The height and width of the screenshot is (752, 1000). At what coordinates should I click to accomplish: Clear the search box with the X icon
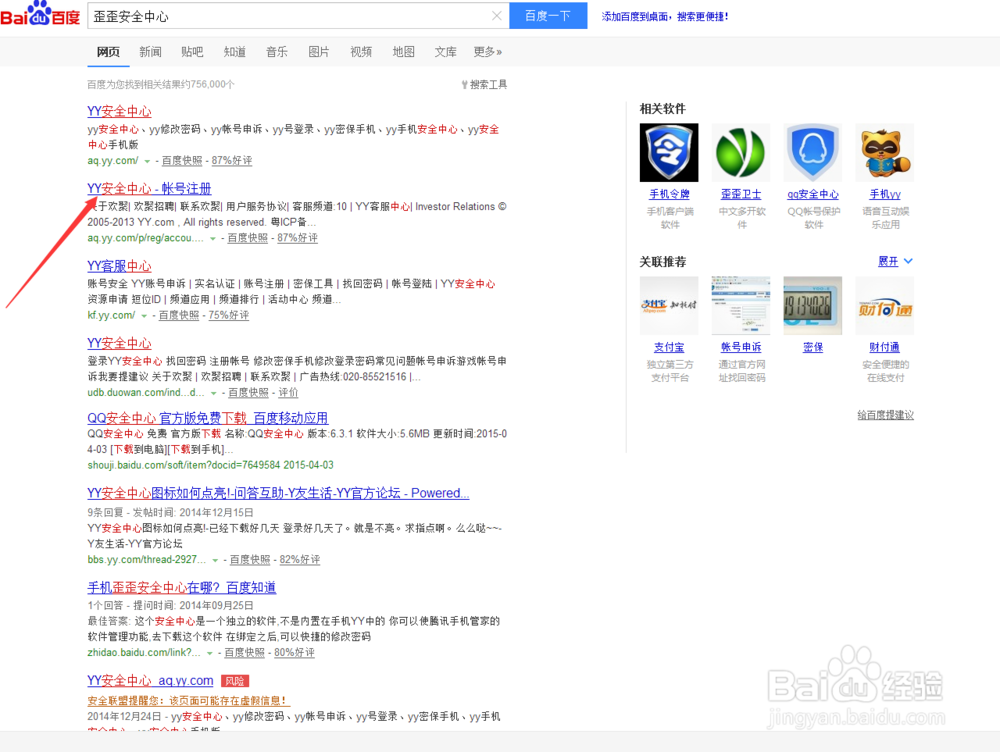coord(496,16)
